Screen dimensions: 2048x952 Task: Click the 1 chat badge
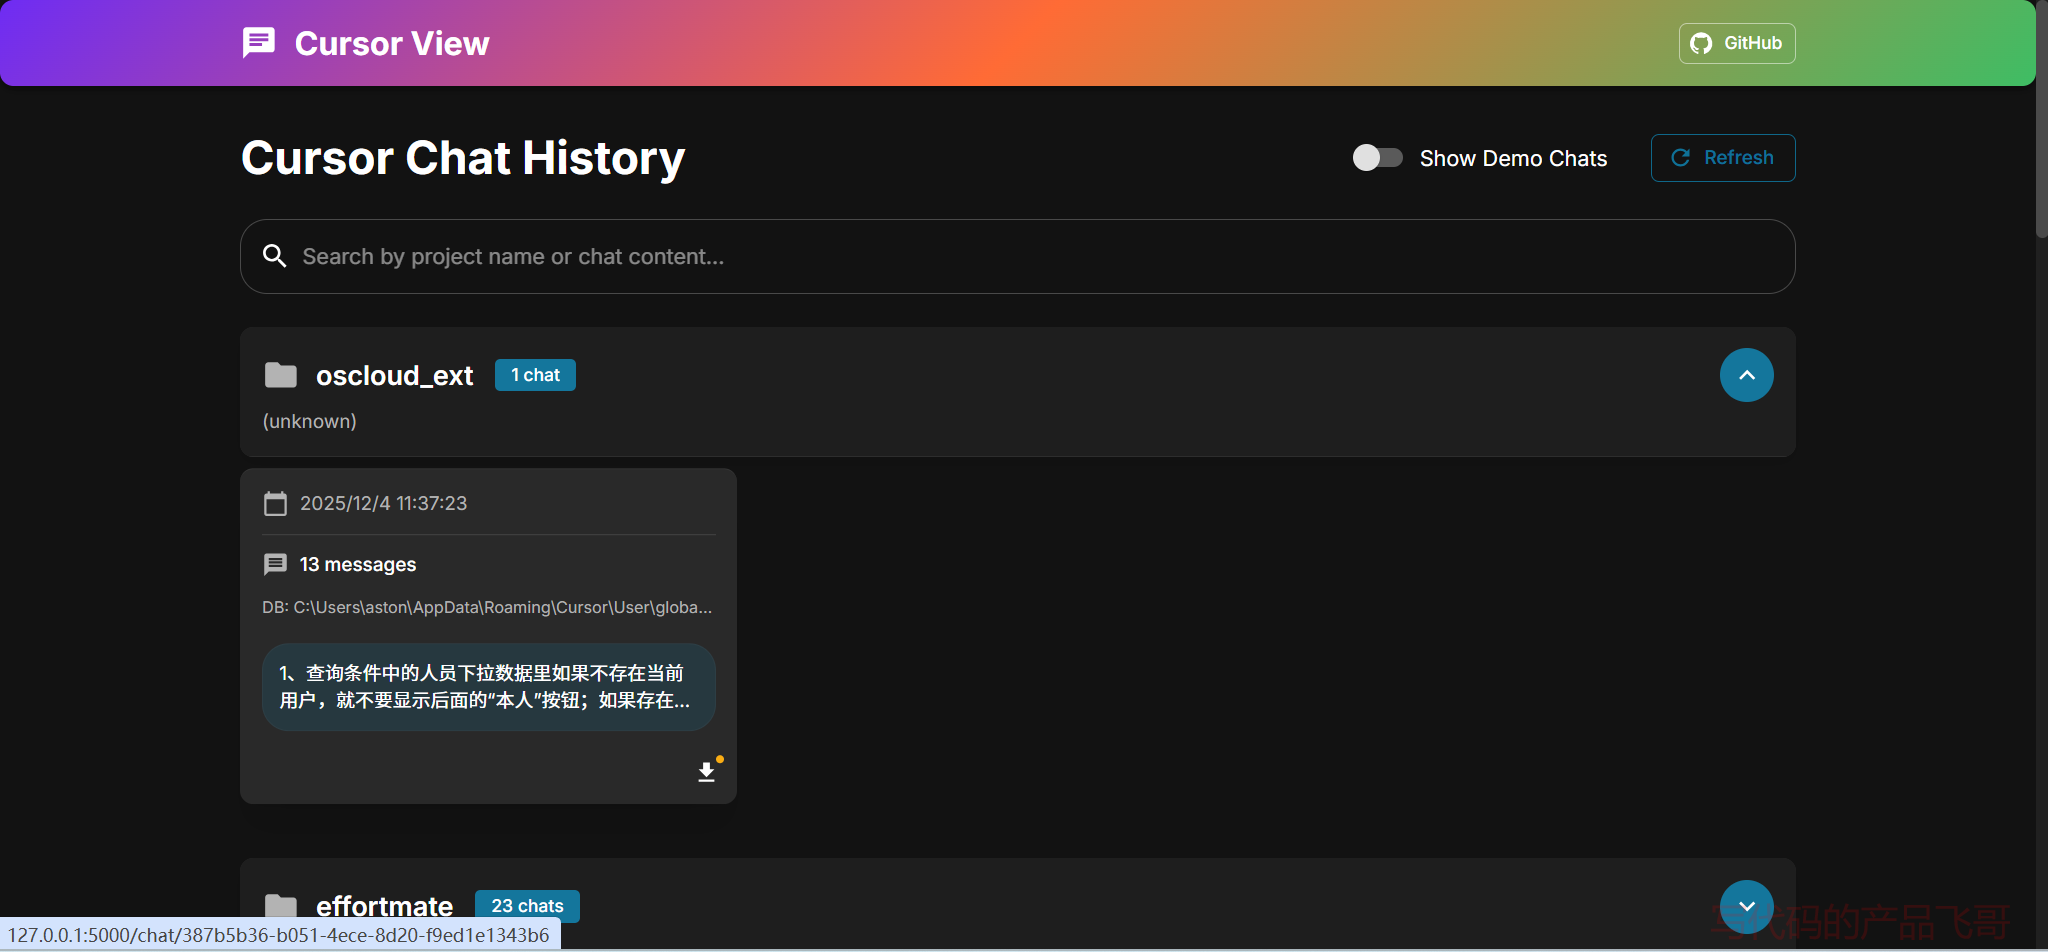point(535,375)
